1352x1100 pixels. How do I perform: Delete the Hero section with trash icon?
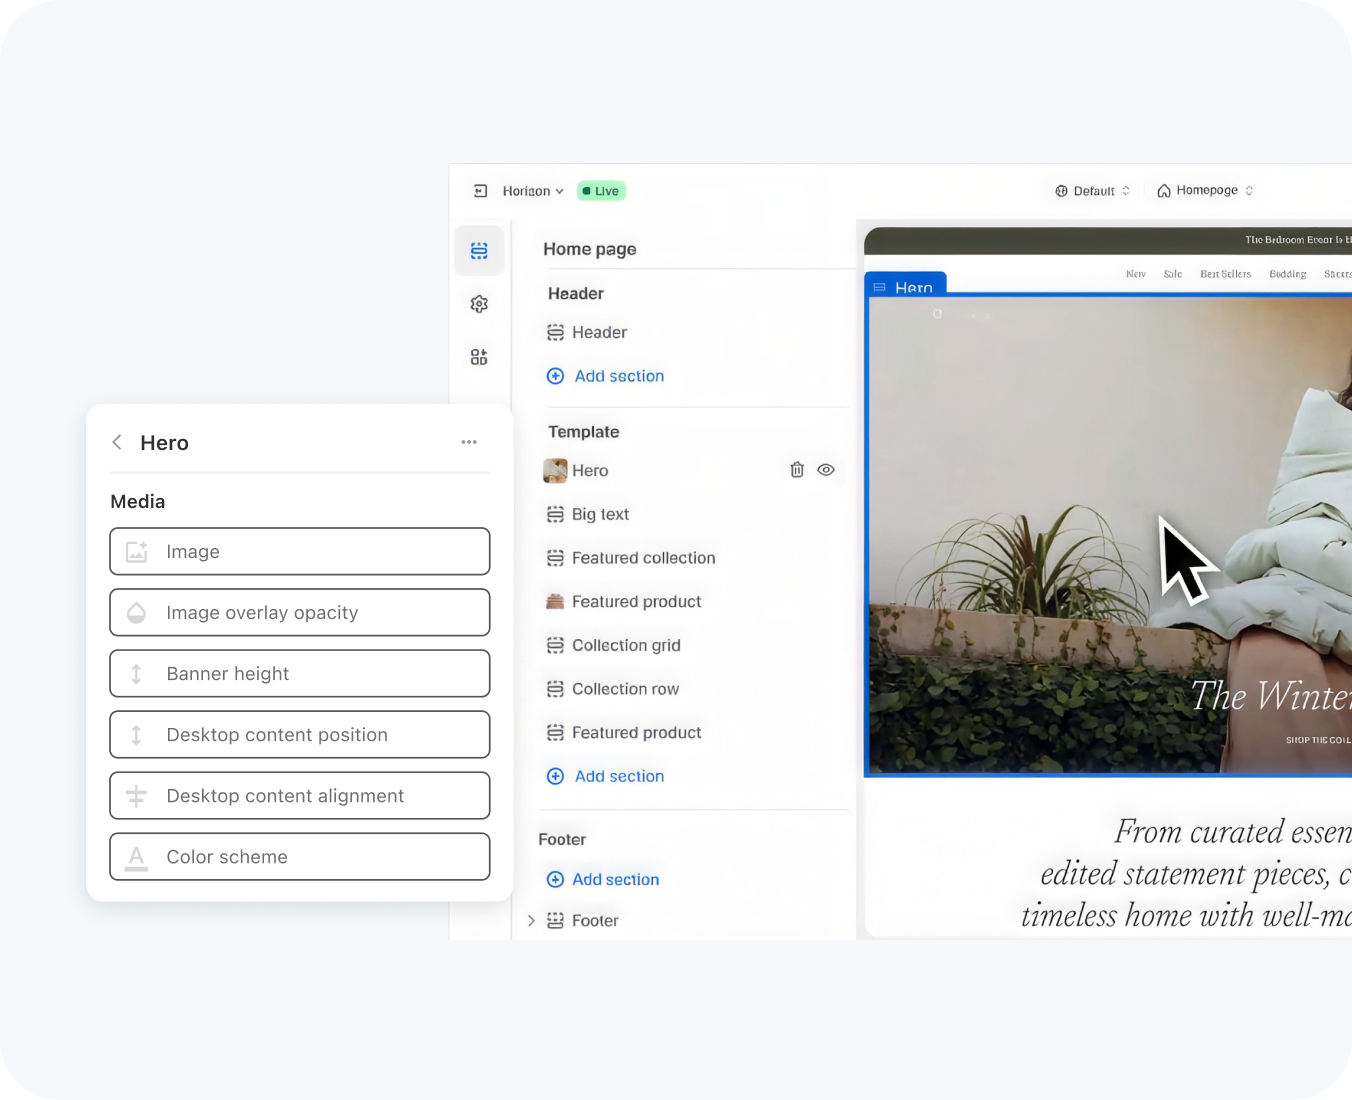[x=797, y=470]
